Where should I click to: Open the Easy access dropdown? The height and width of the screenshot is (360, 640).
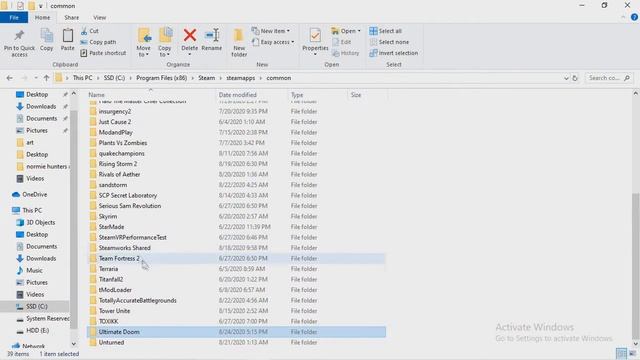(273, 42)
